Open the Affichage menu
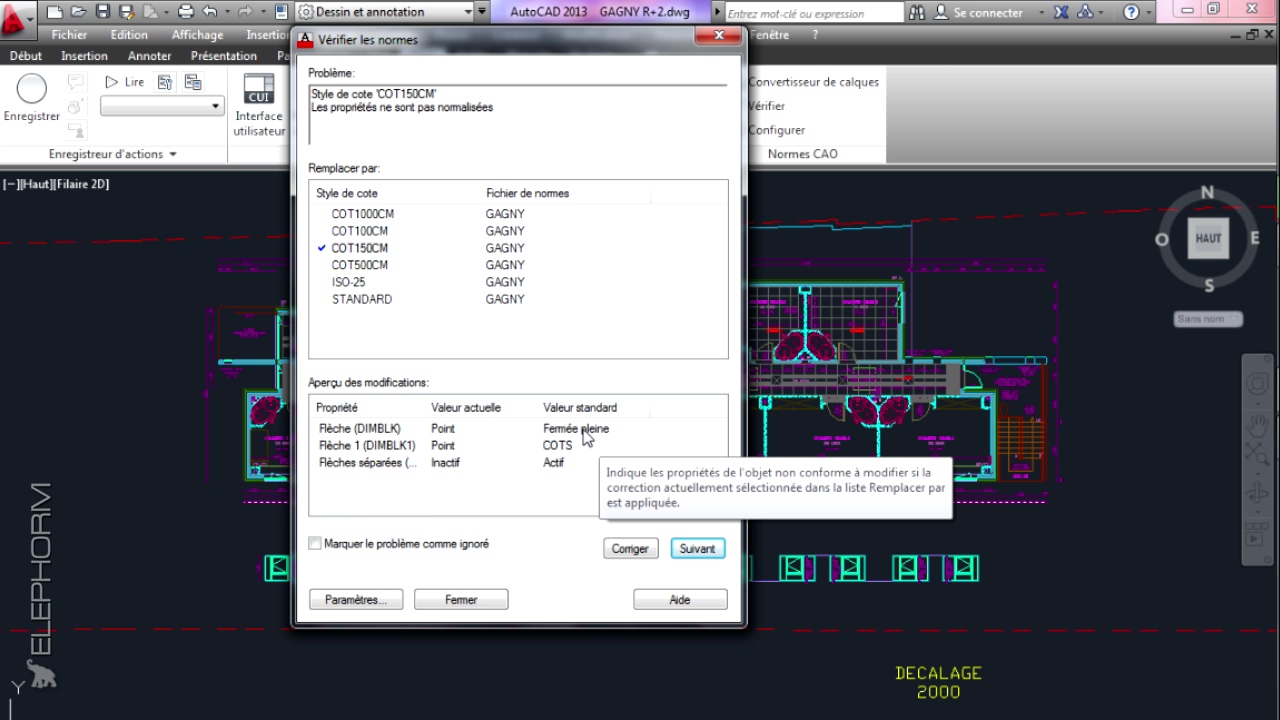1280x720 pixels. (x=197, y=35)
